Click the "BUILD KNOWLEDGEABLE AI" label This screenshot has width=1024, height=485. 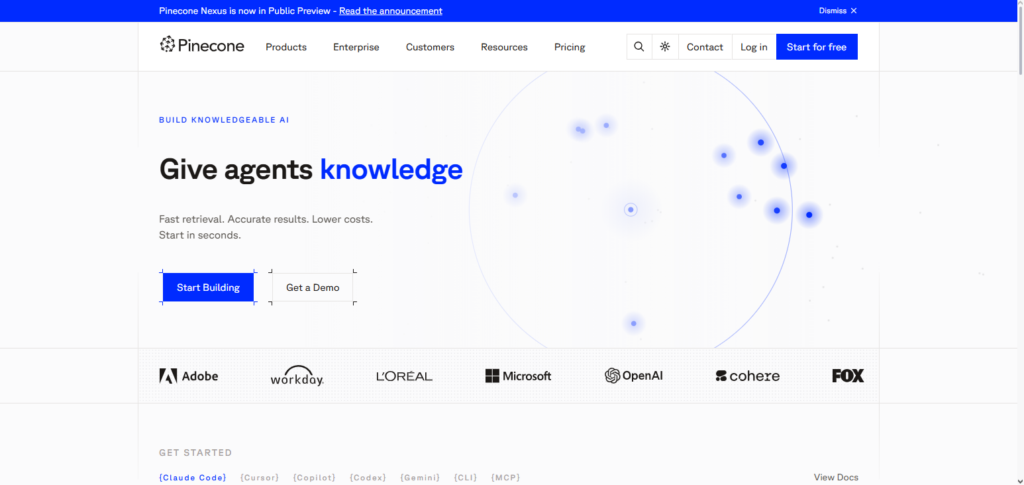point(224,120)
